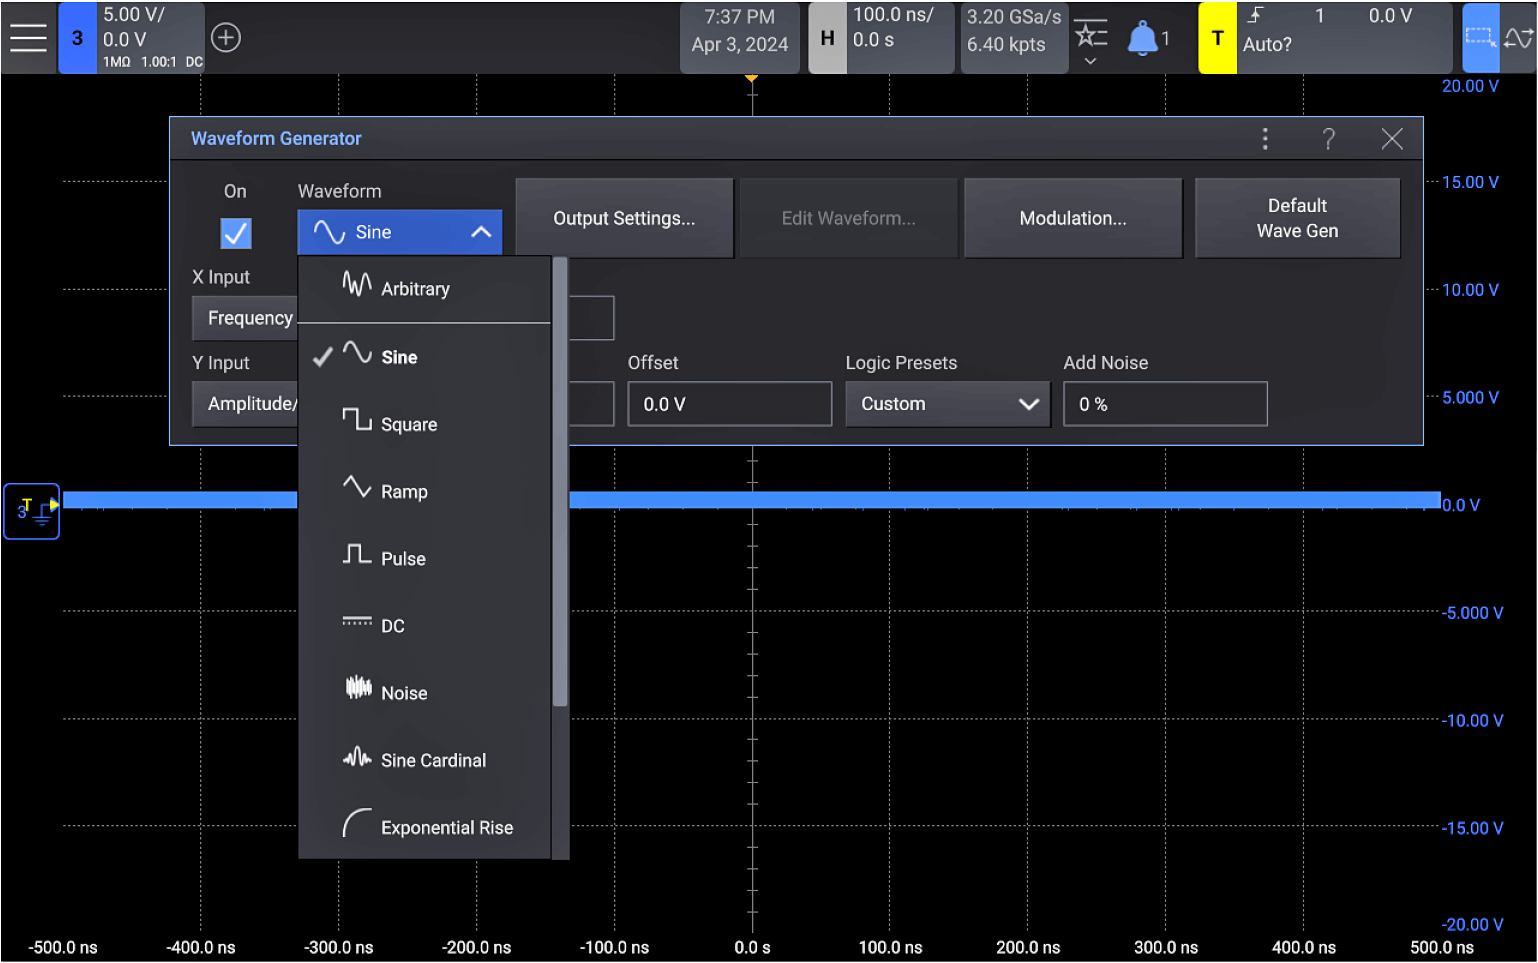Choose the Sine Cardinal waveform icon

click(x=357, y=757)
